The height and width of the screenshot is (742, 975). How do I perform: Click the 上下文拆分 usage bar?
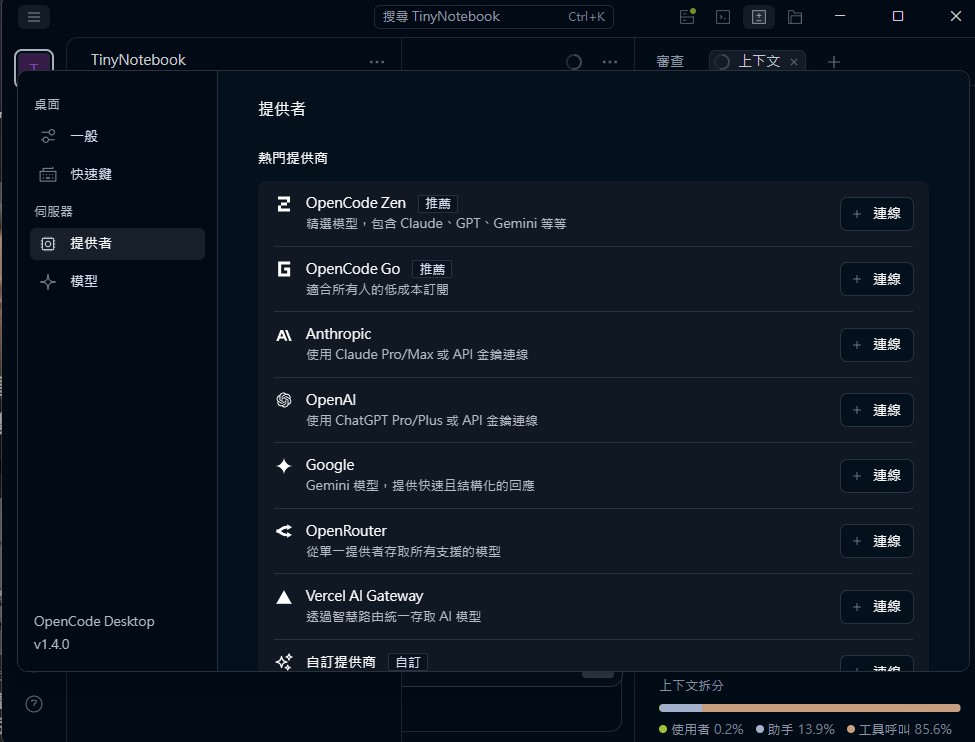[810, 708]
